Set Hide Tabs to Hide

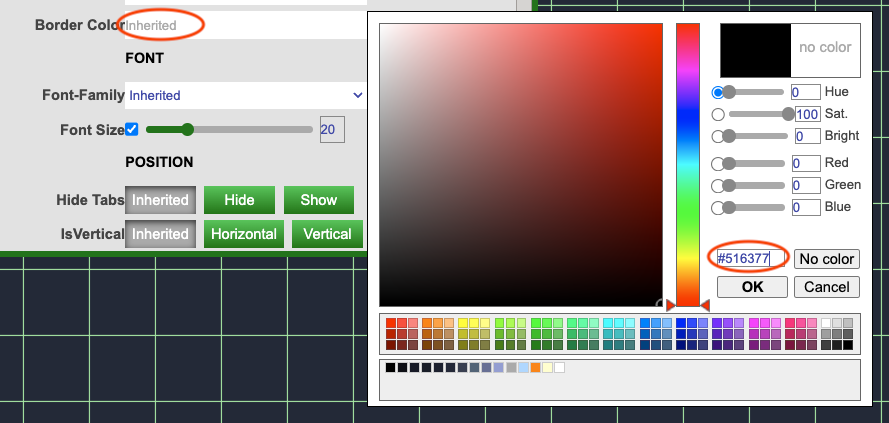239,200
